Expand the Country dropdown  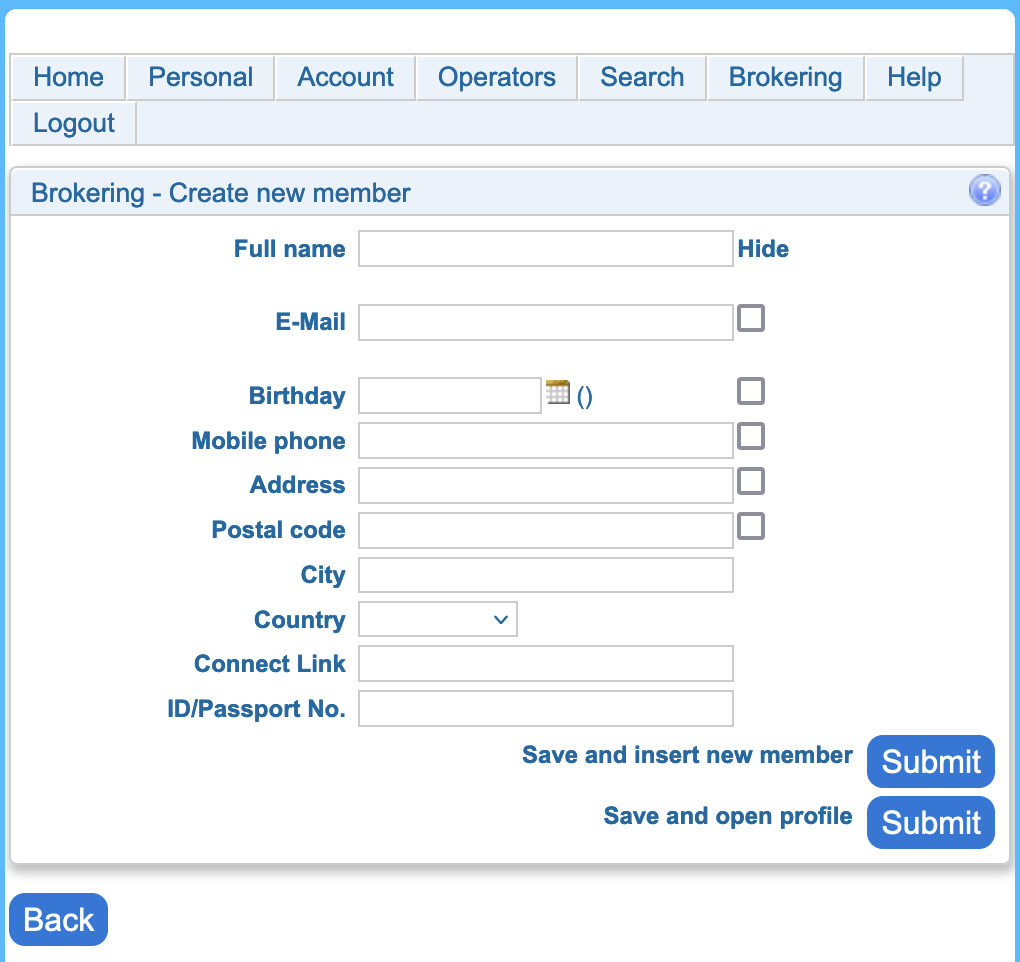(x=438, y=619)
